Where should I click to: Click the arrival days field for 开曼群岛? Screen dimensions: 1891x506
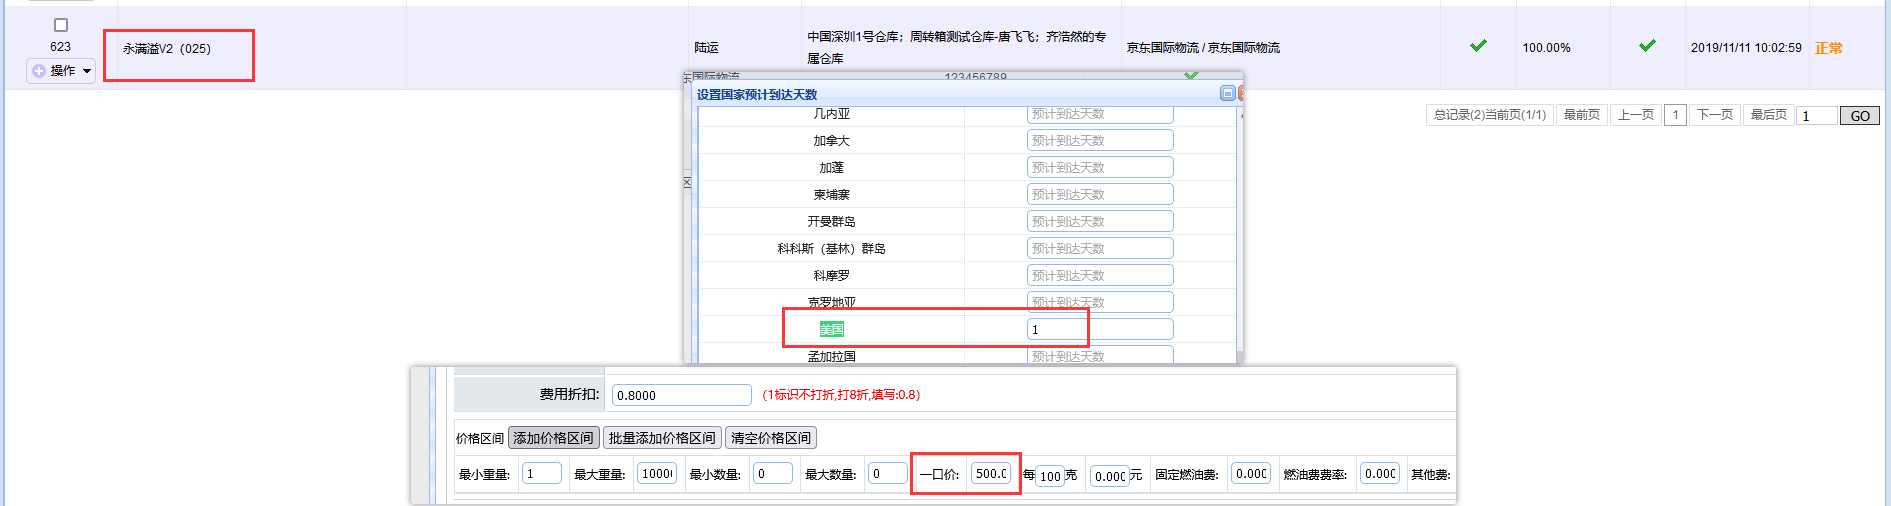pos(1100,221)
